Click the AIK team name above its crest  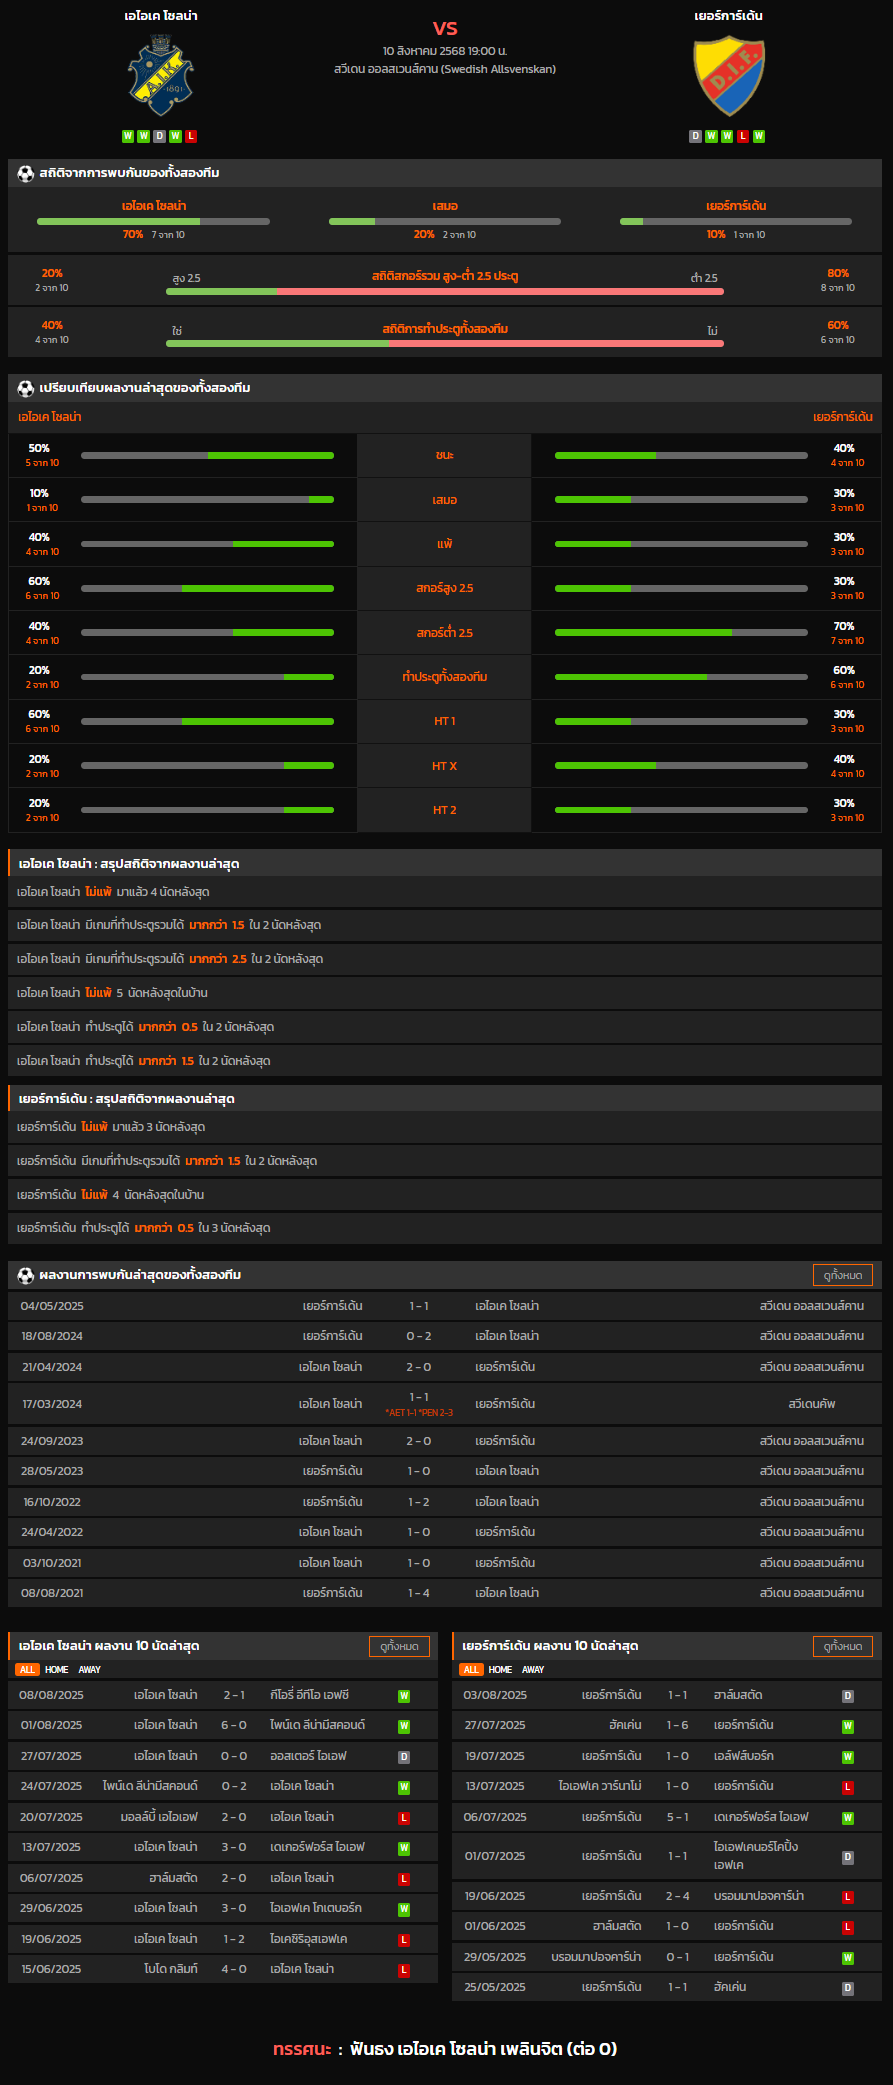(x=161, y=16)
